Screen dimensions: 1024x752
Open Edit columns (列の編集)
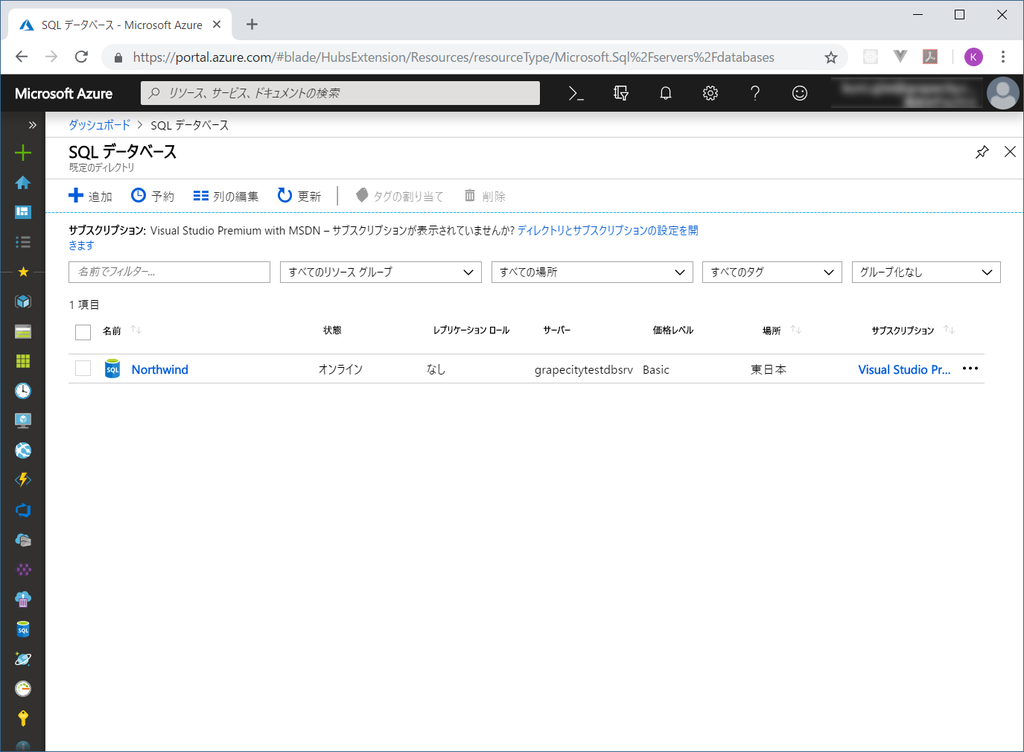point(225,196)
